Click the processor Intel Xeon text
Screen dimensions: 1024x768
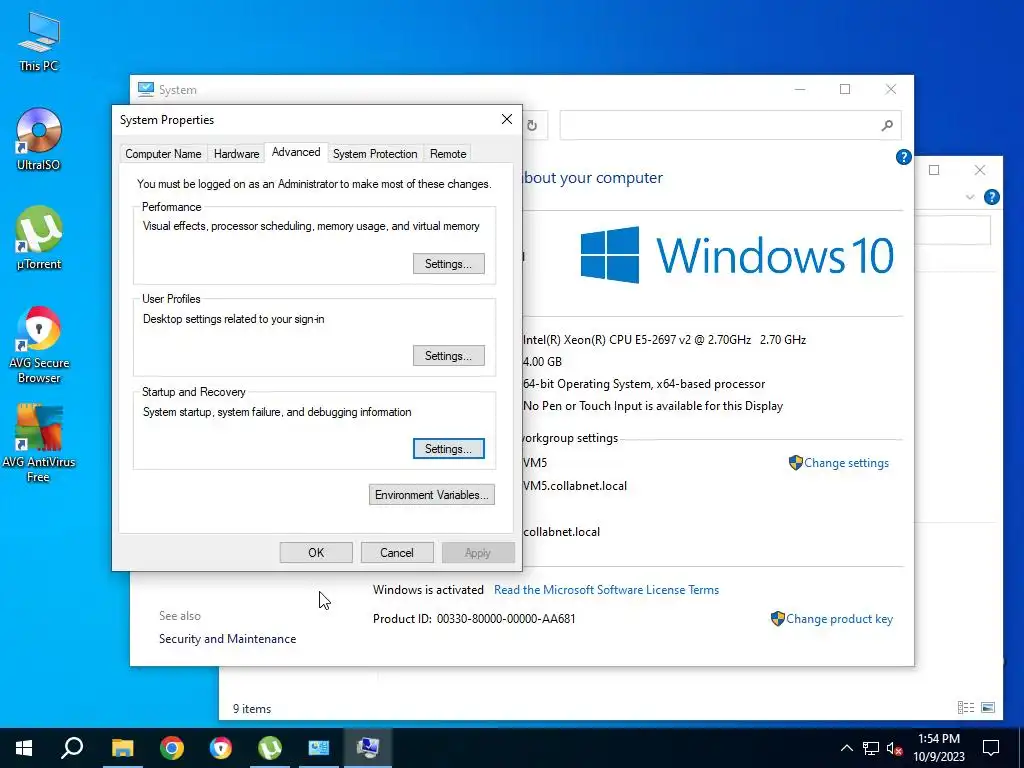coord(664,340)
